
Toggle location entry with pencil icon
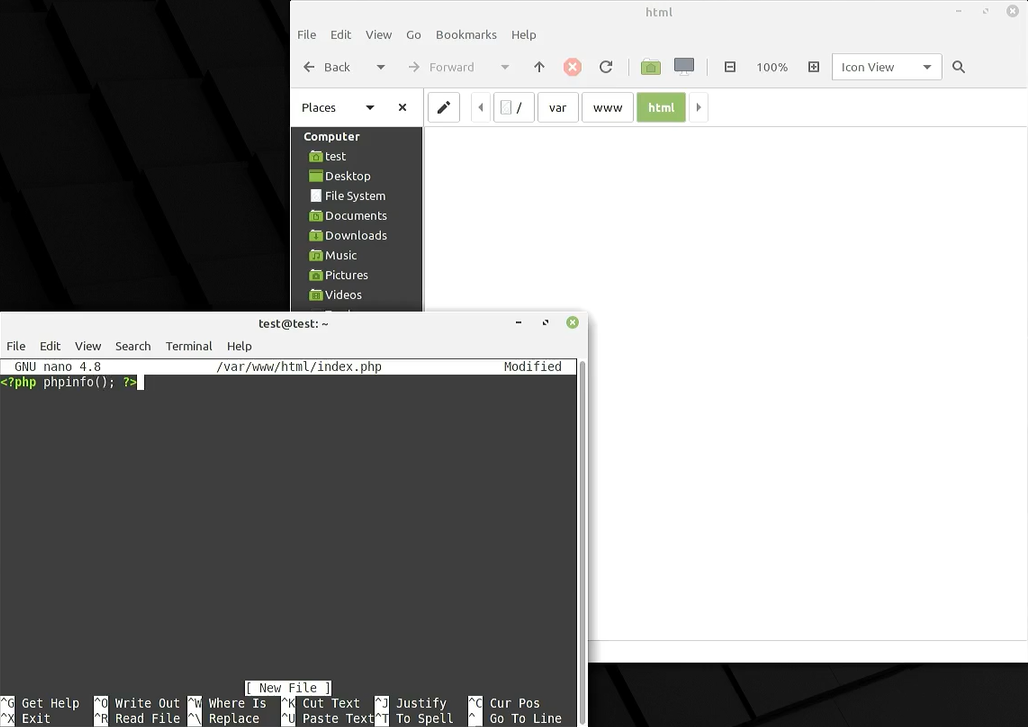point(443,108)
